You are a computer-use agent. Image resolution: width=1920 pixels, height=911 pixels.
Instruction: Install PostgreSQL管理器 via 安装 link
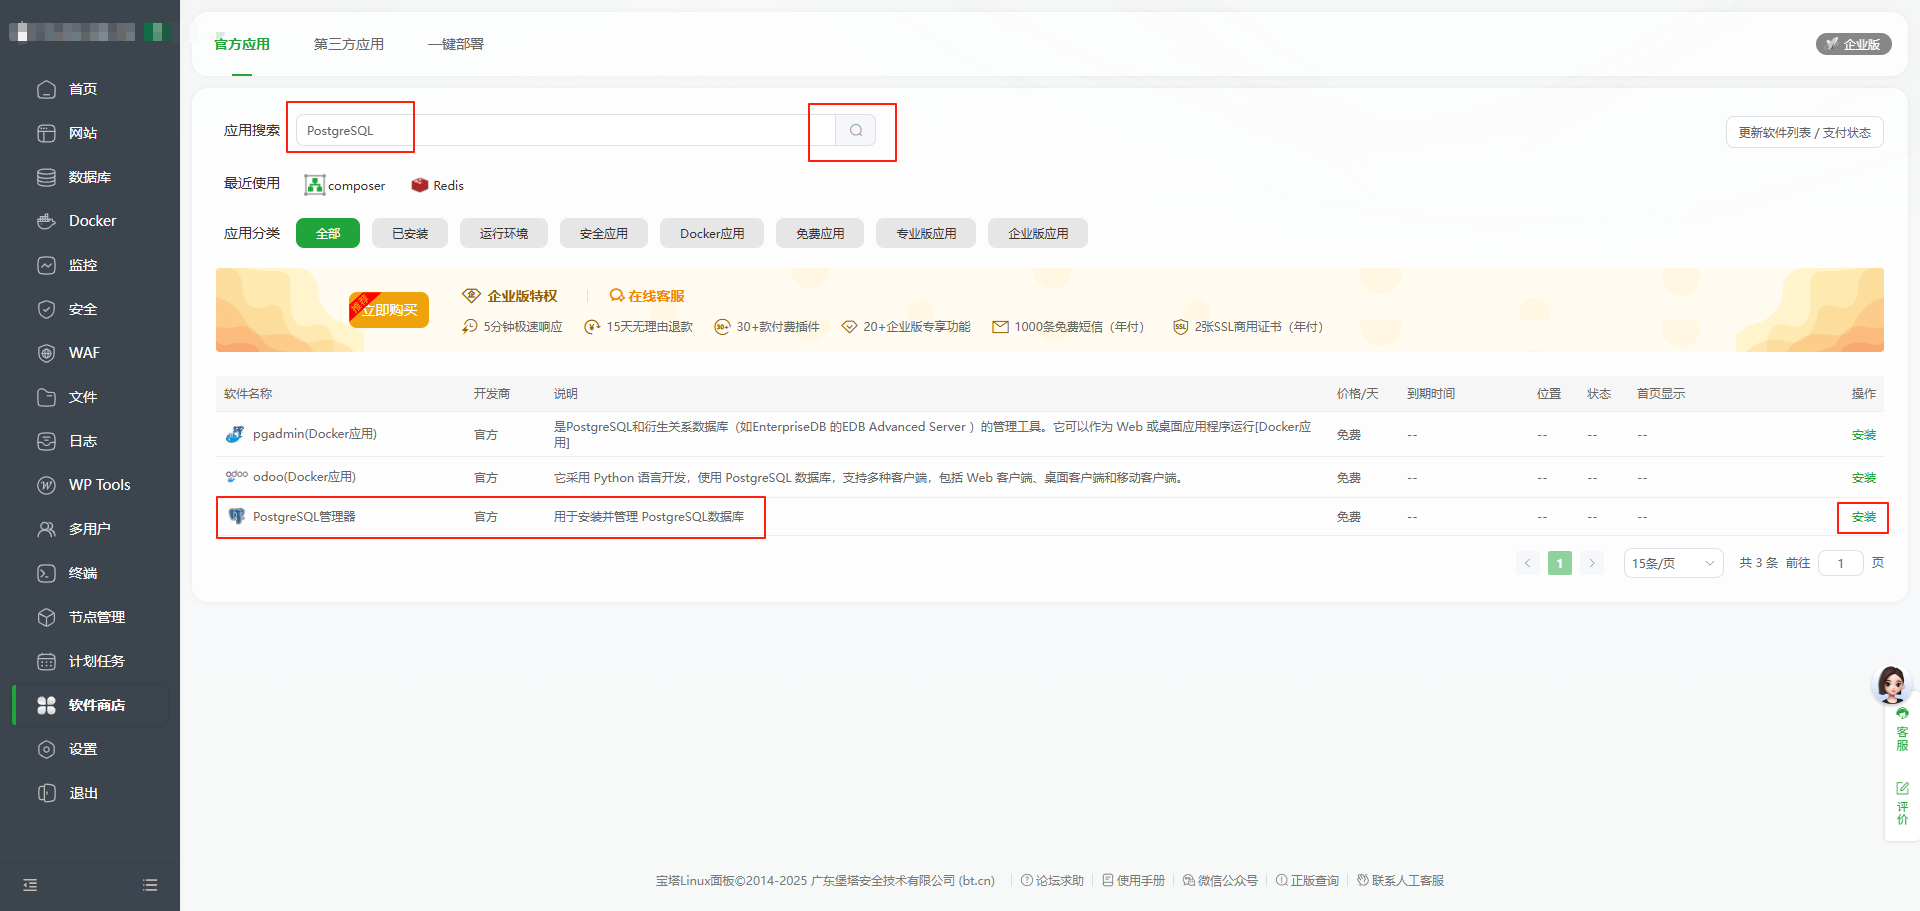coord(1863,517)
